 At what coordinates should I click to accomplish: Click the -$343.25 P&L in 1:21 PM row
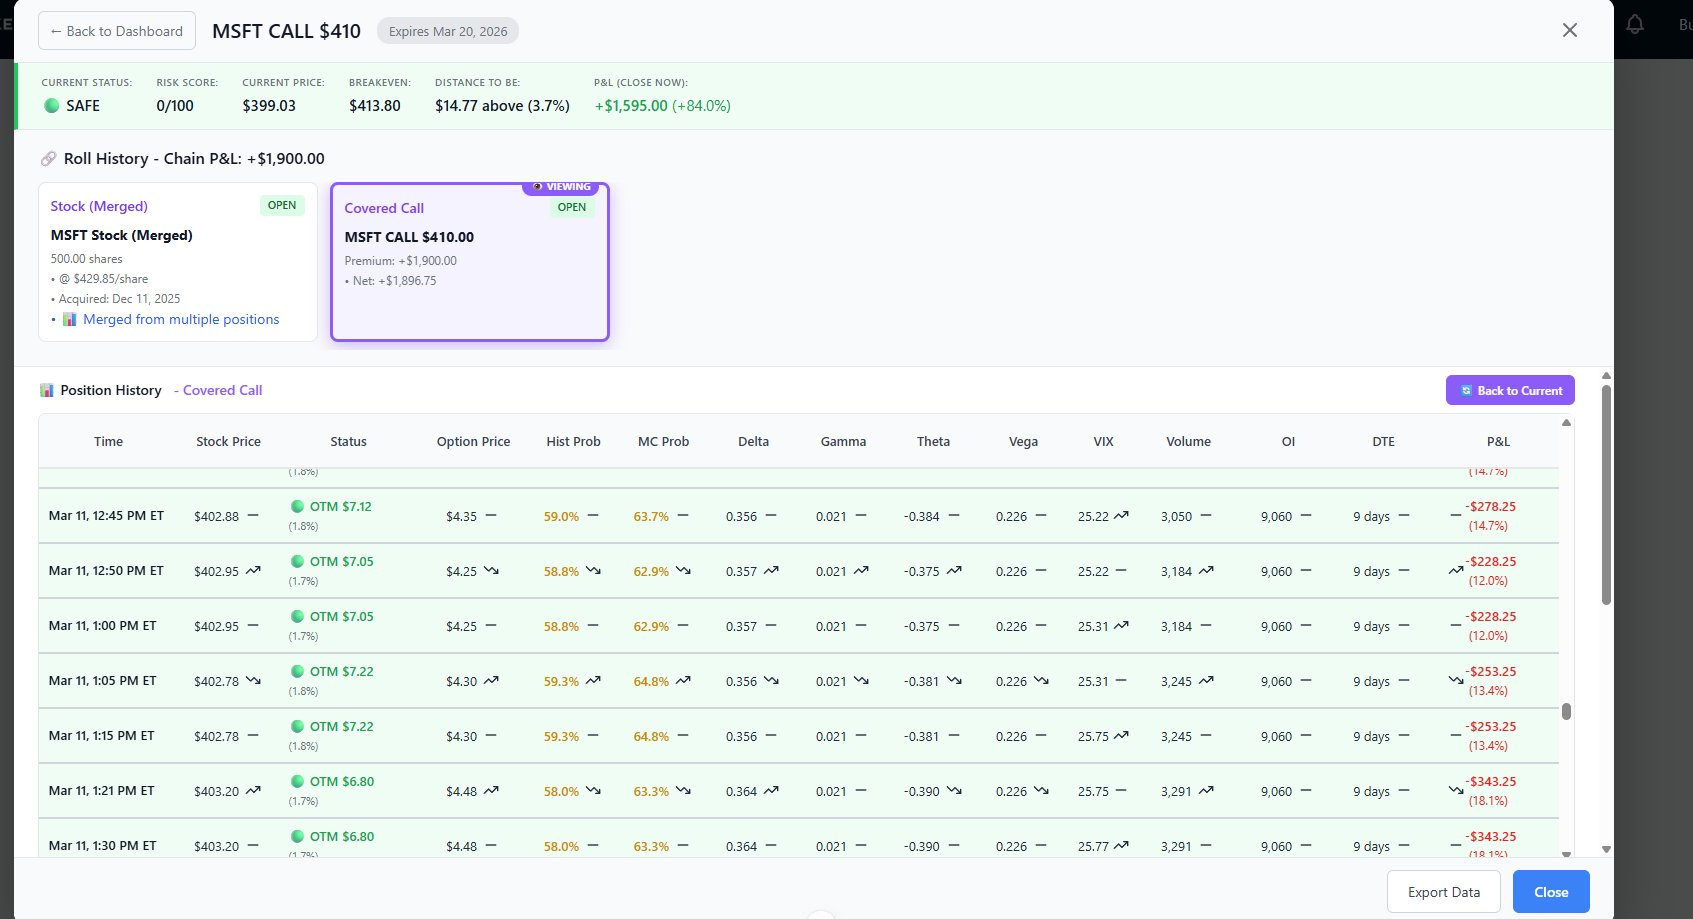click(1491, 781)
